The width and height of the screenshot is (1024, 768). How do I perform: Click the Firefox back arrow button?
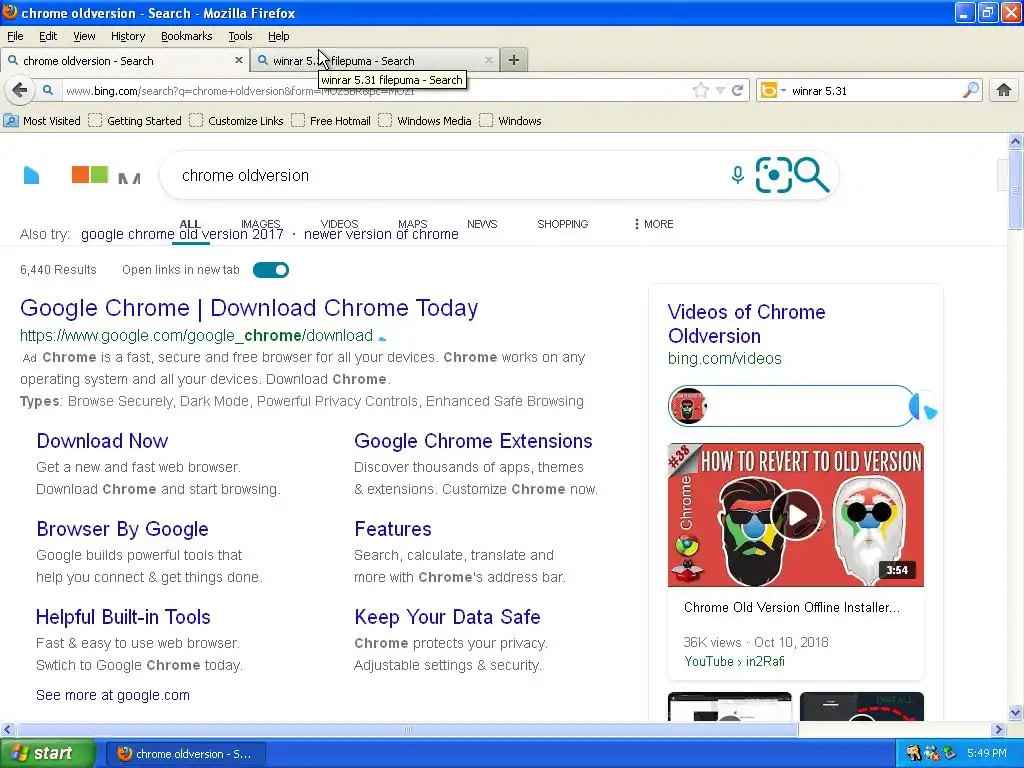pyautogui.click(x=20, y=90)
